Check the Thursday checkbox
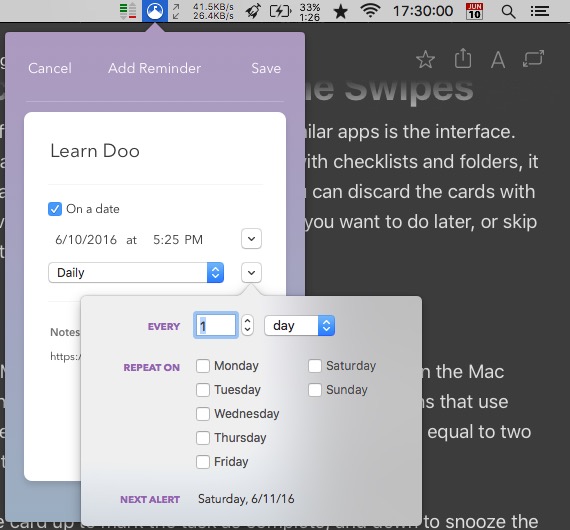570x530 pixels. point(203,438)
